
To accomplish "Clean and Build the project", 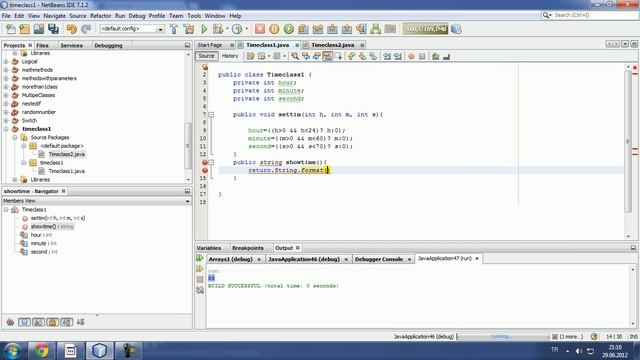I will tap(189, 29).
